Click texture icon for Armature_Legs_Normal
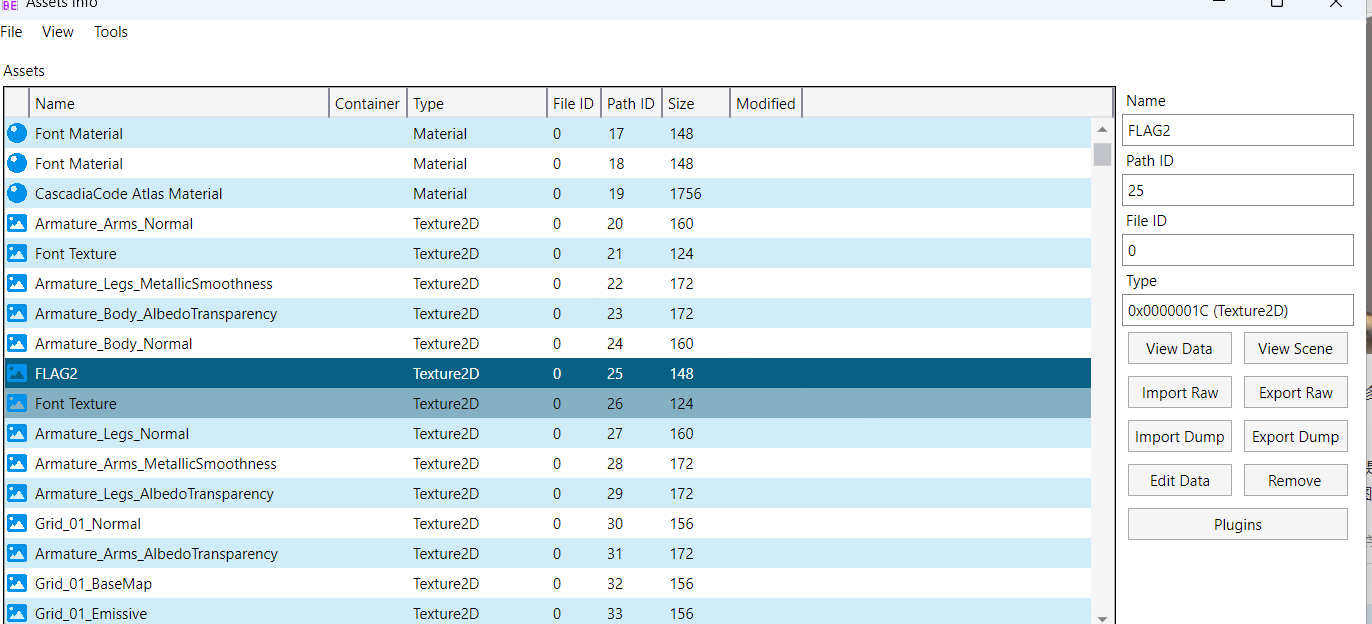This screenshot has height=624, width=1372. pyautogui.click(x=17, y=433)
